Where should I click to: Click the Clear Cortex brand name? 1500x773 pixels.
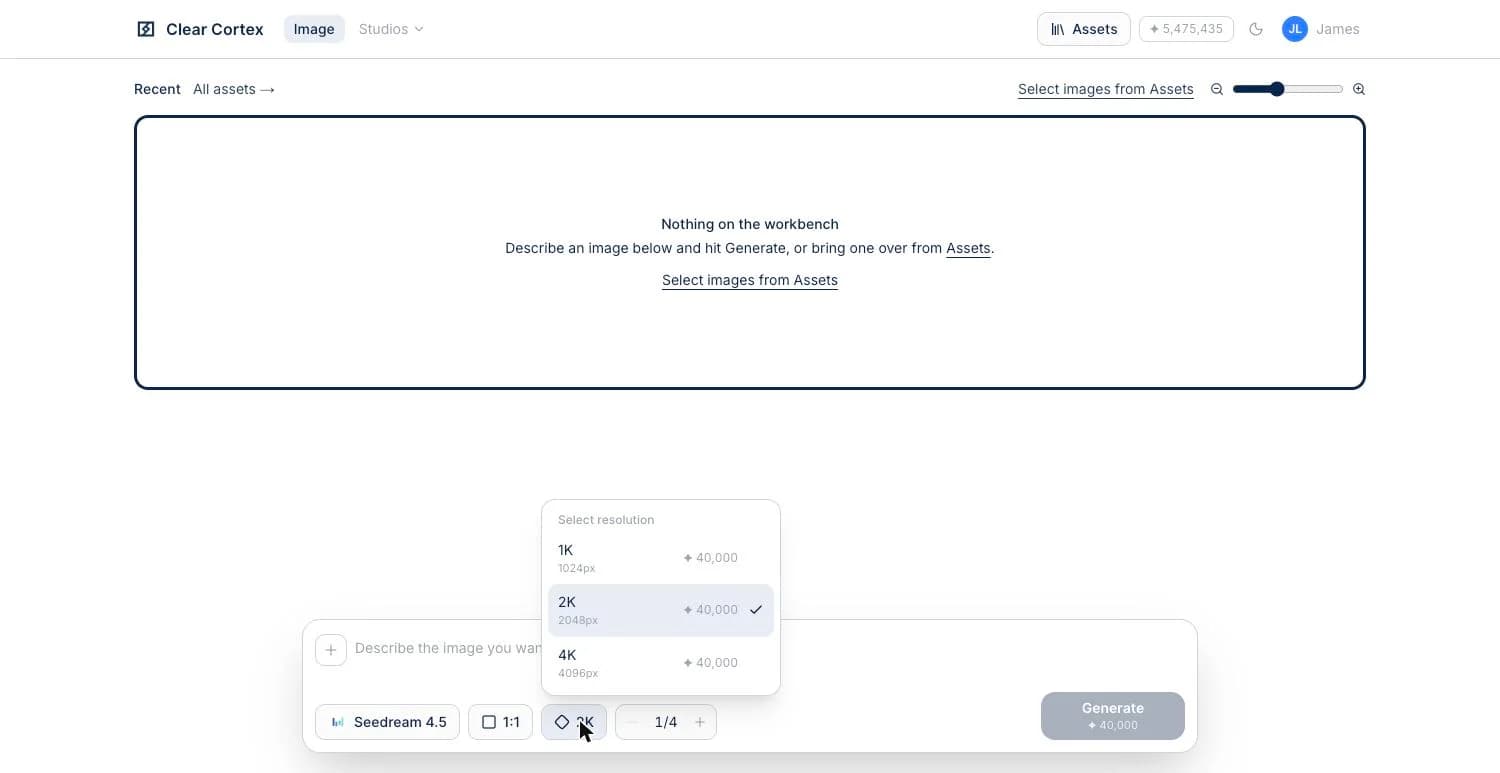coord(215,29)
